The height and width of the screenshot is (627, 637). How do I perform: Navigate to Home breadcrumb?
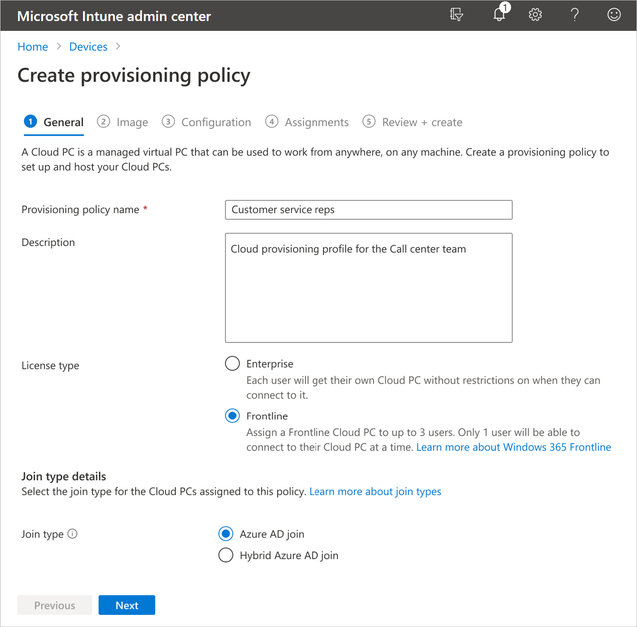pos(32,47)
